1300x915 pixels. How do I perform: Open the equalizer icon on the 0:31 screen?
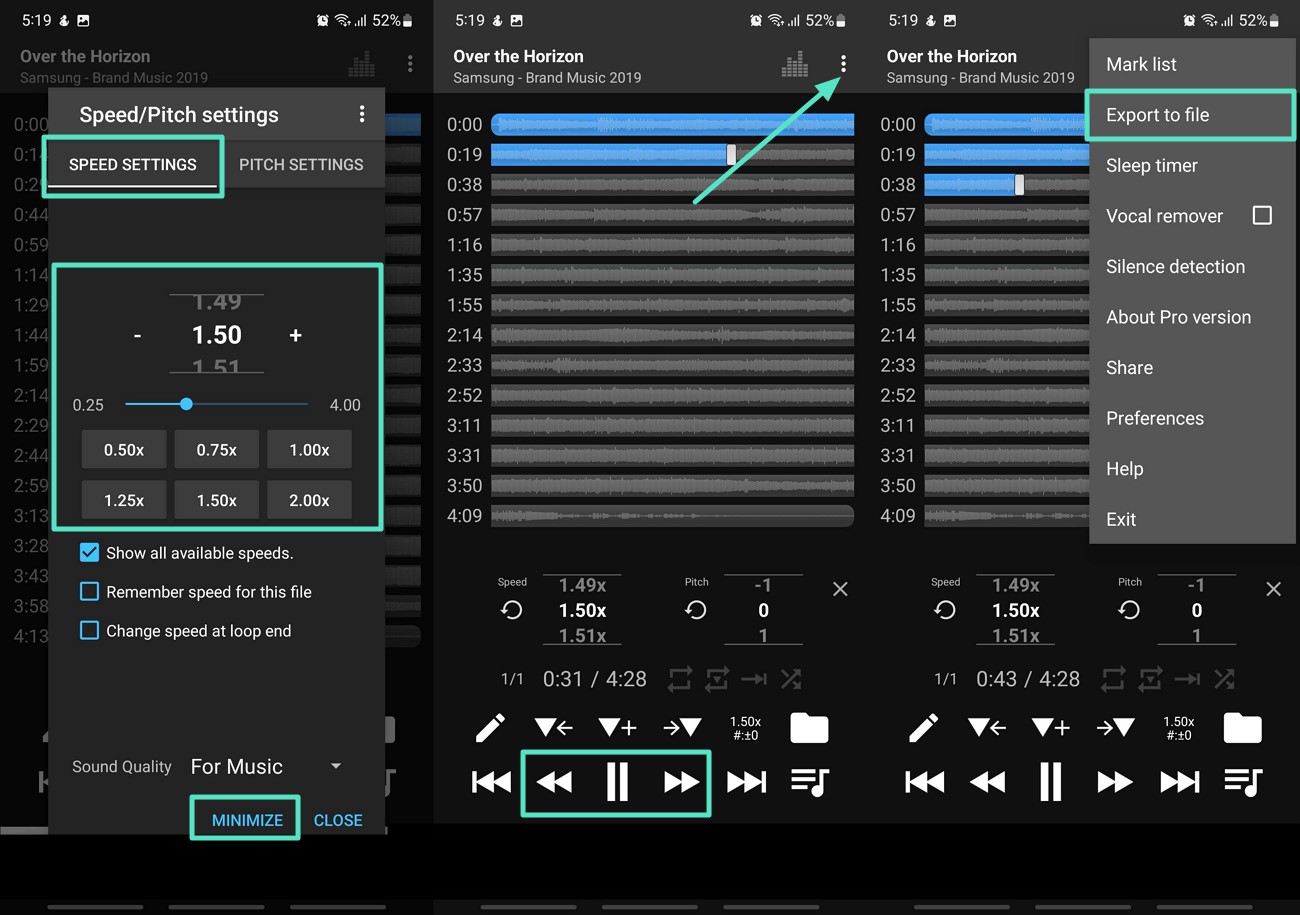click(x=794, y=65)
